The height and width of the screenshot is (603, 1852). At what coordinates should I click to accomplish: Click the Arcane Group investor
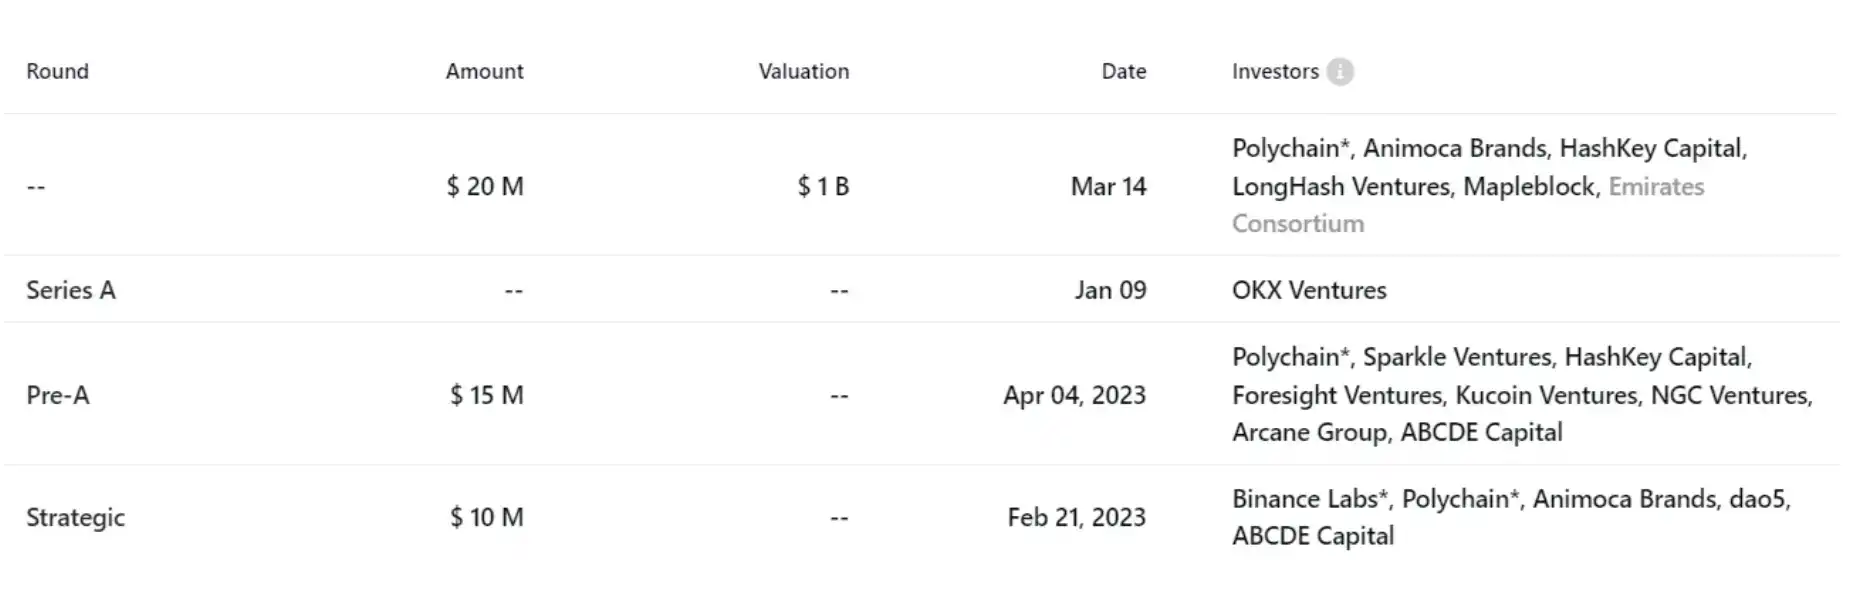pyautogui.click(x=1309, y=432)
